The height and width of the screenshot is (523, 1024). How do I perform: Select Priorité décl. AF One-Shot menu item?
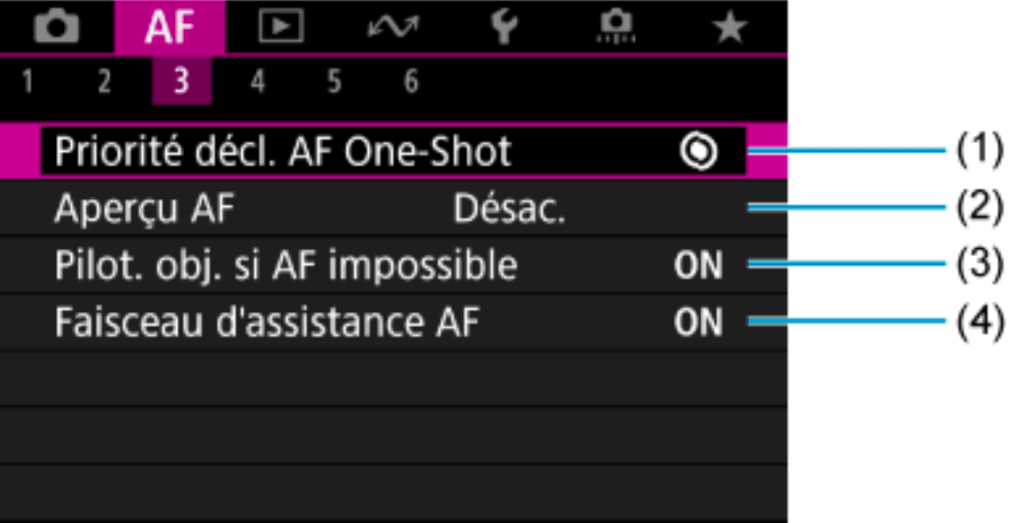pyautogui.click(x=283, y=151)
